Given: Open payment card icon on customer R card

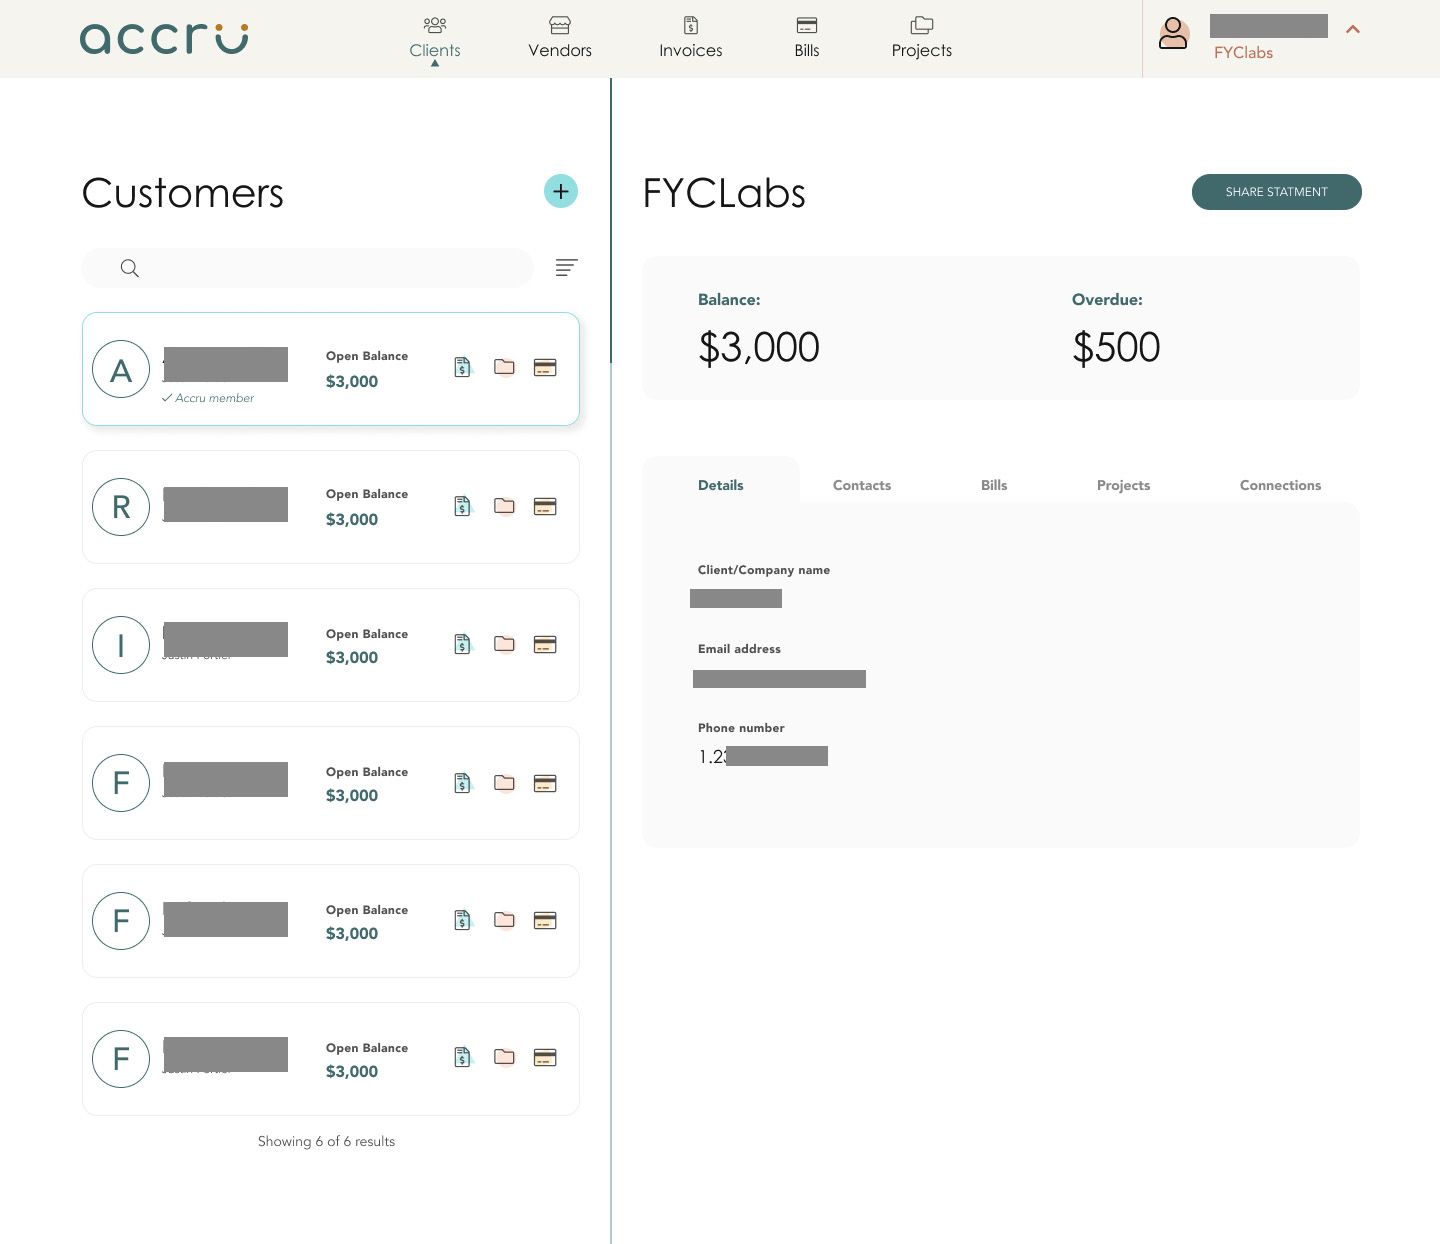Looking at the screenshot, I should point(545,506).
